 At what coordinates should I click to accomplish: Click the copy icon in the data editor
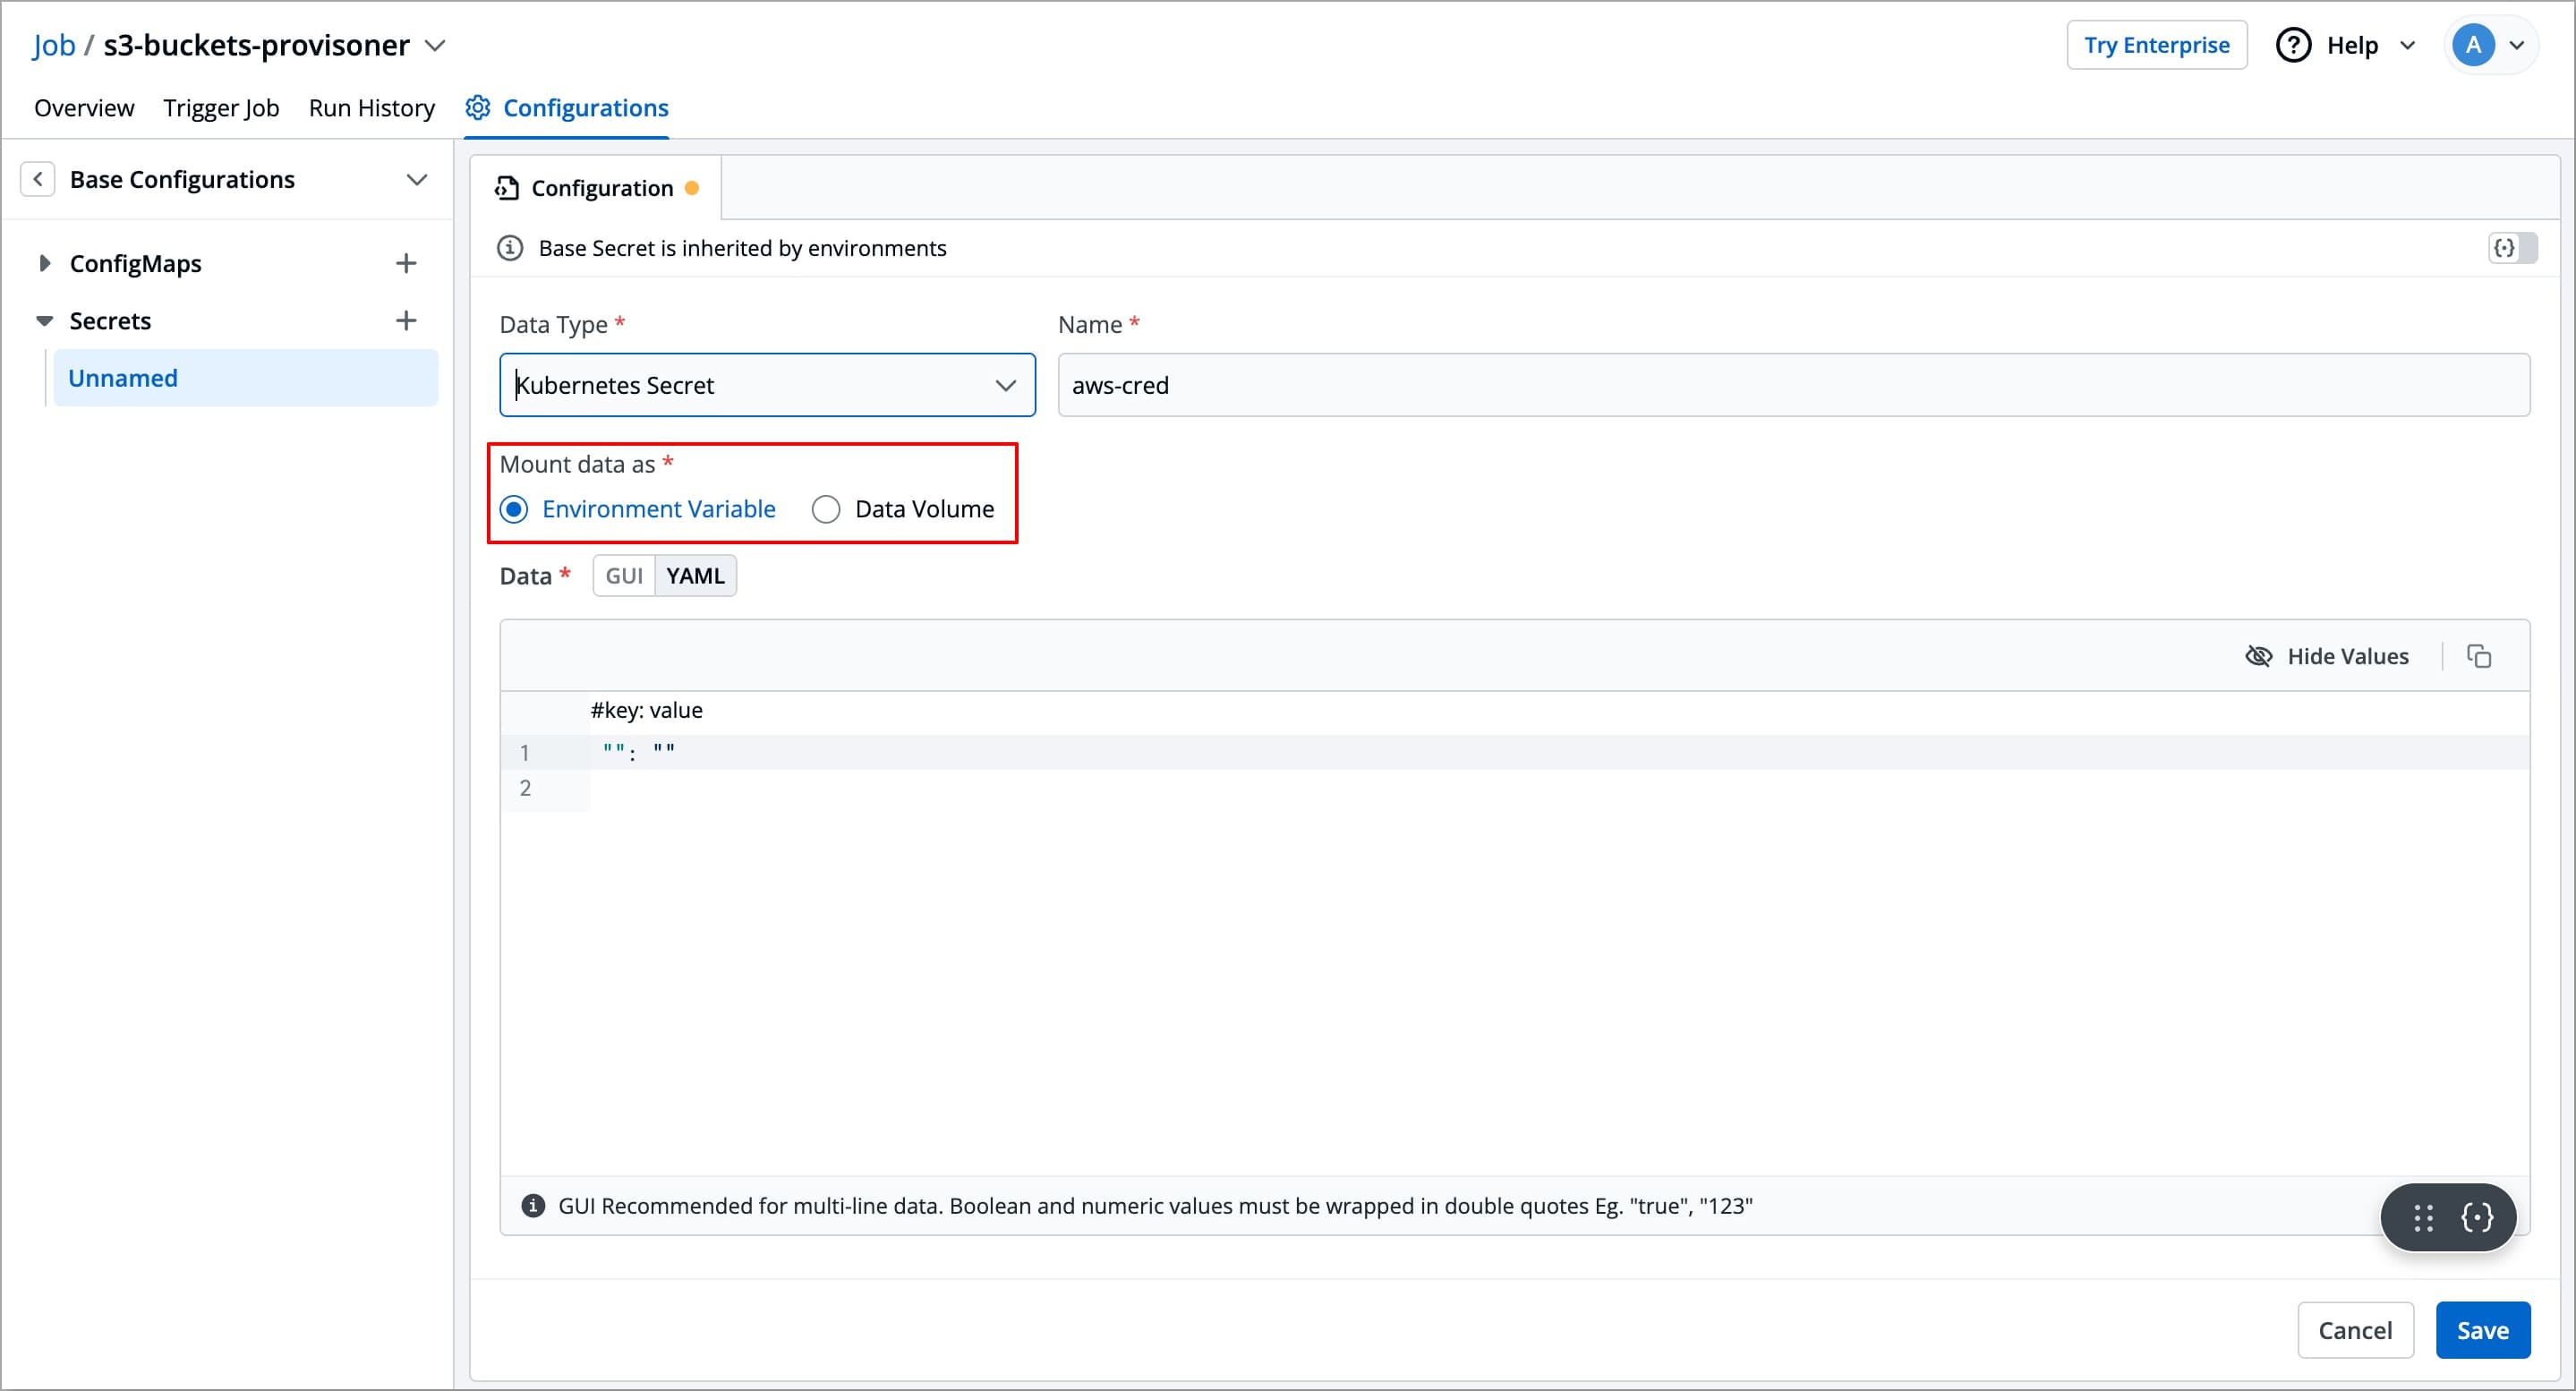click(2478, 656)
